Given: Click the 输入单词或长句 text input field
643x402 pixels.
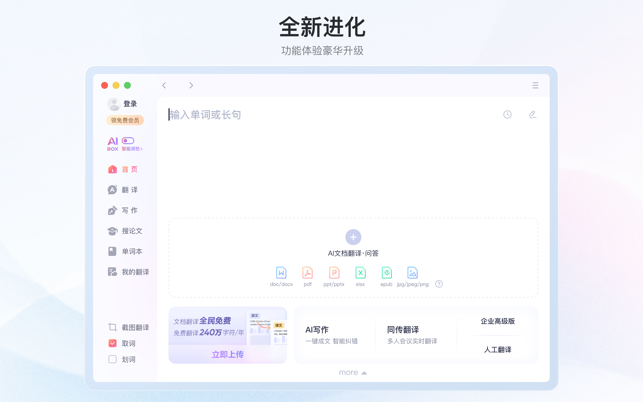Looking at the screenshot, I should point(330,115).
